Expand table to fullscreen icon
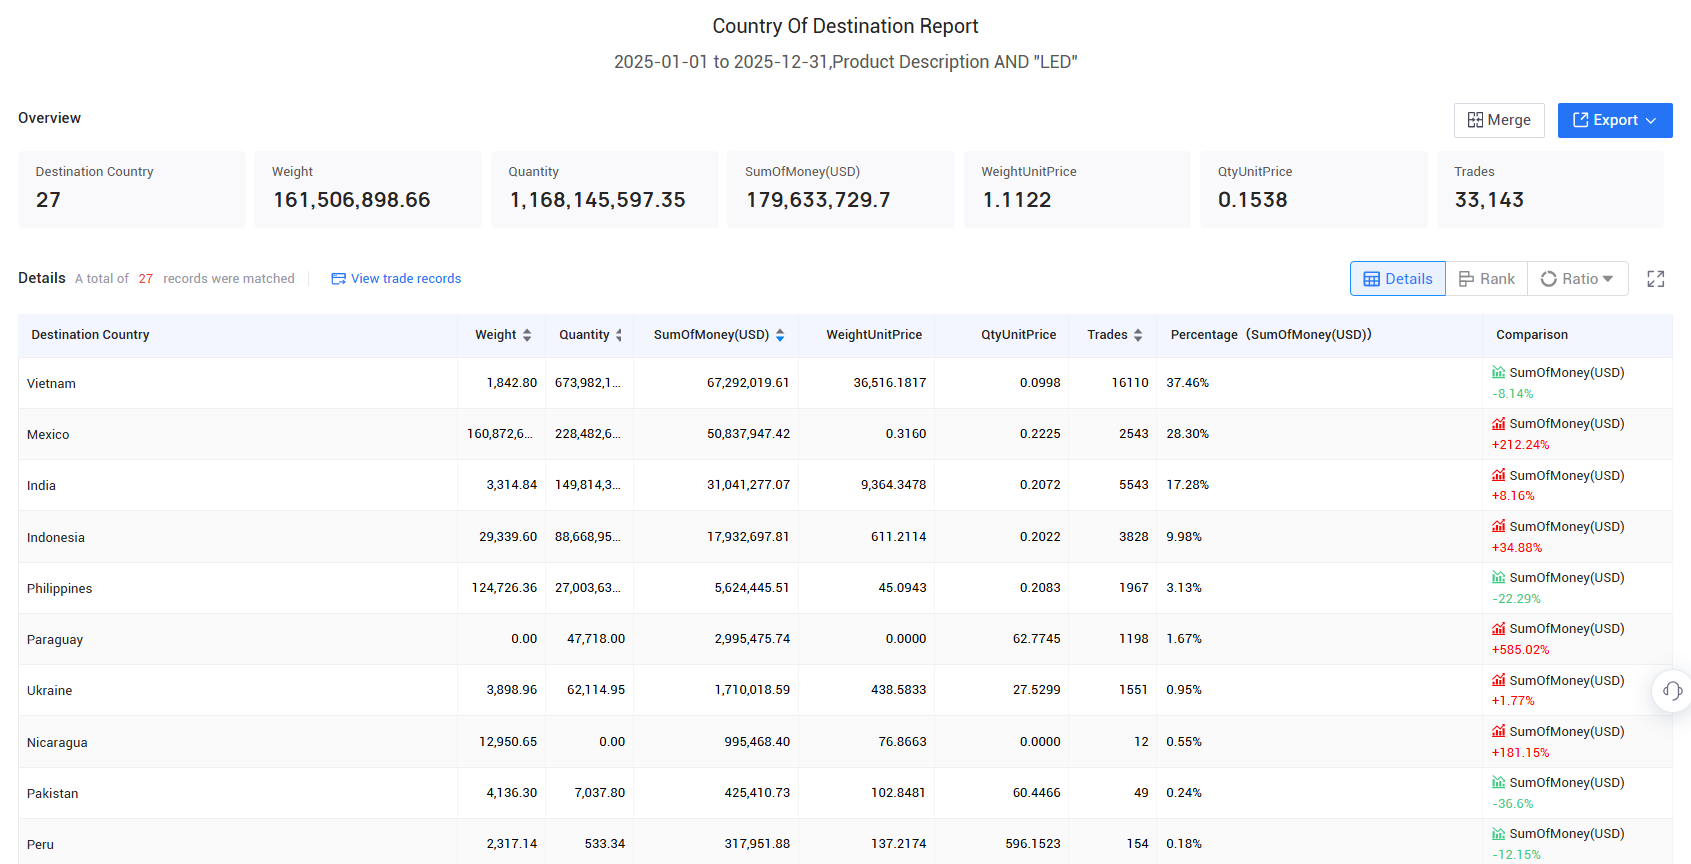Viewport: 1691px width, 864px height. pos(1656,279)
